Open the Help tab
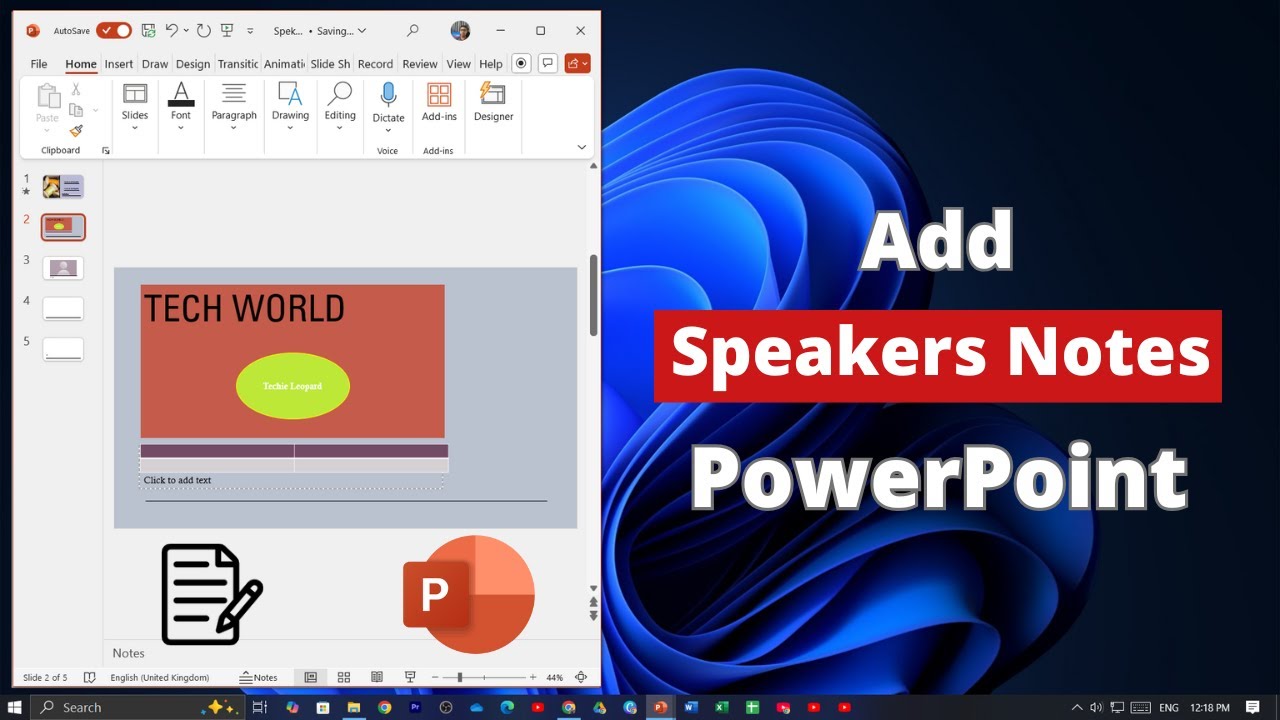 click(x=490, y=64)
